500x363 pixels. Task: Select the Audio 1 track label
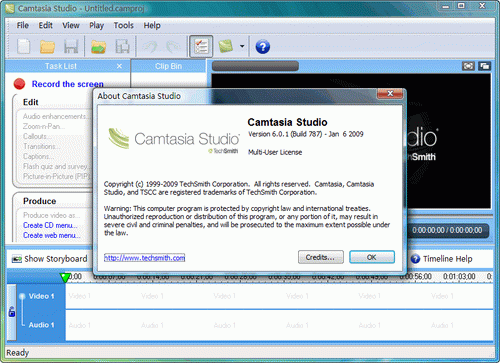tap(41, 325)
